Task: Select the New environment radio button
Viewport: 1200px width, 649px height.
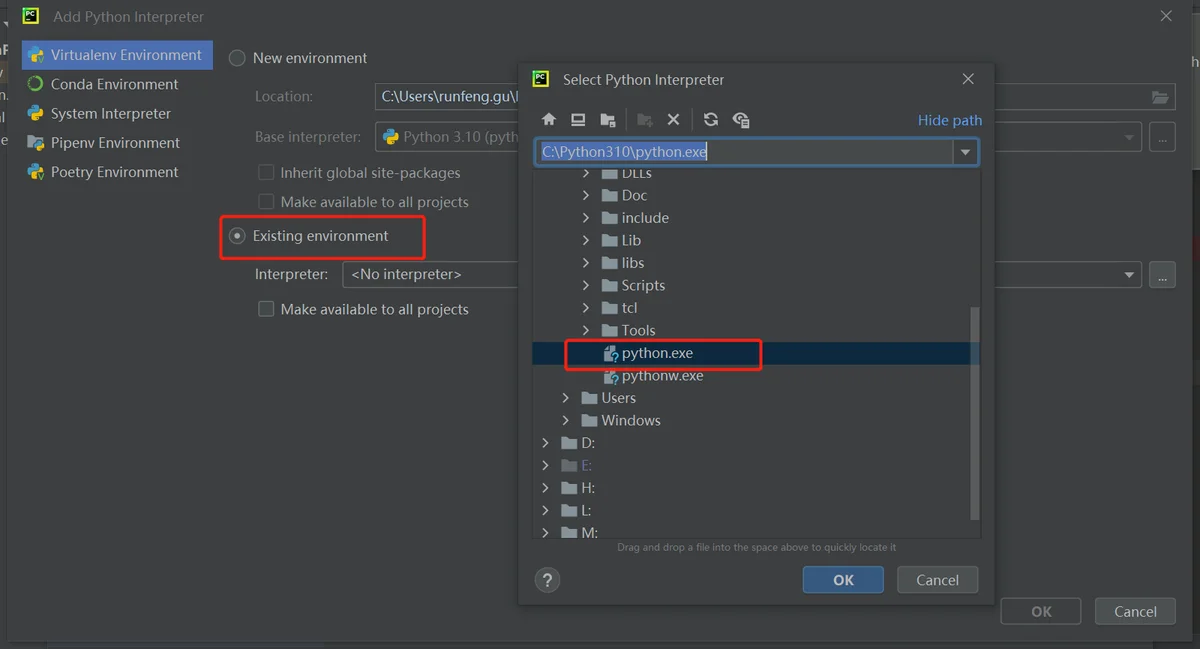Action: [x=237, y=58]
